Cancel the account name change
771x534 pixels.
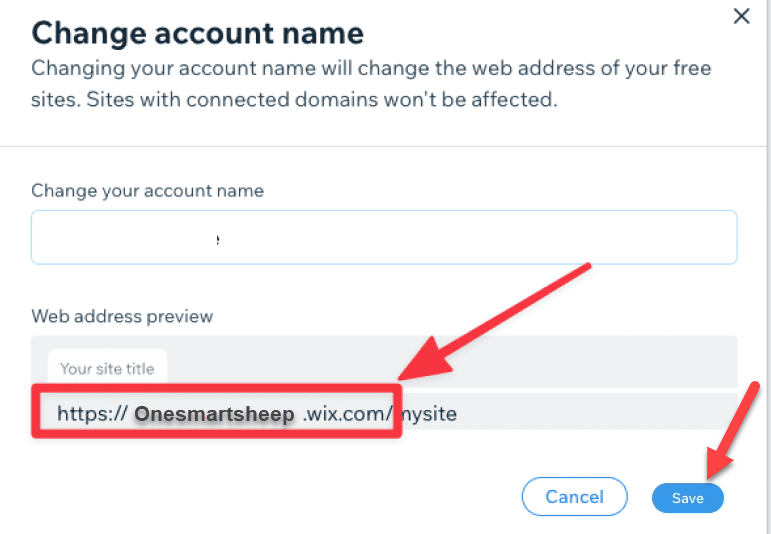(574, 497)
